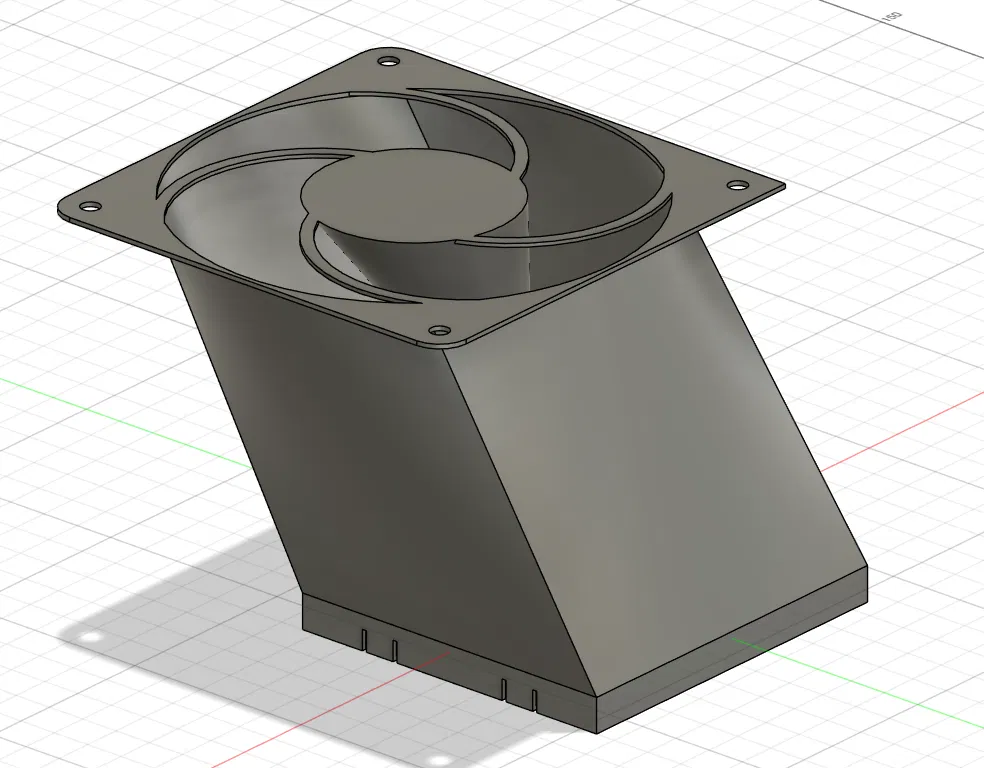The image size is (984, 768).
Task: Pick the mounting hole at plate's front corner
Action: pos(440,329)
